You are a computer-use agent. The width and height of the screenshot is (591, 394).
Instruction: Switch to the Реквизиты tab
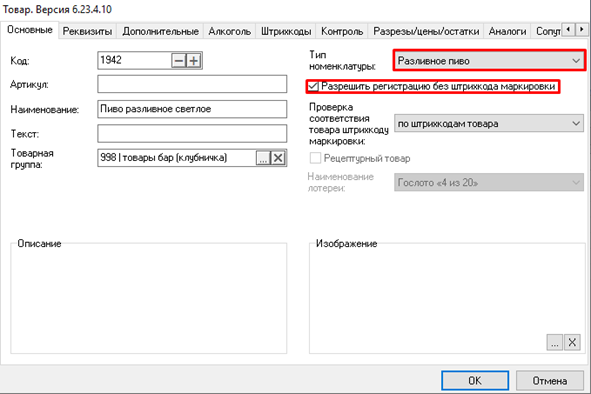87,31
